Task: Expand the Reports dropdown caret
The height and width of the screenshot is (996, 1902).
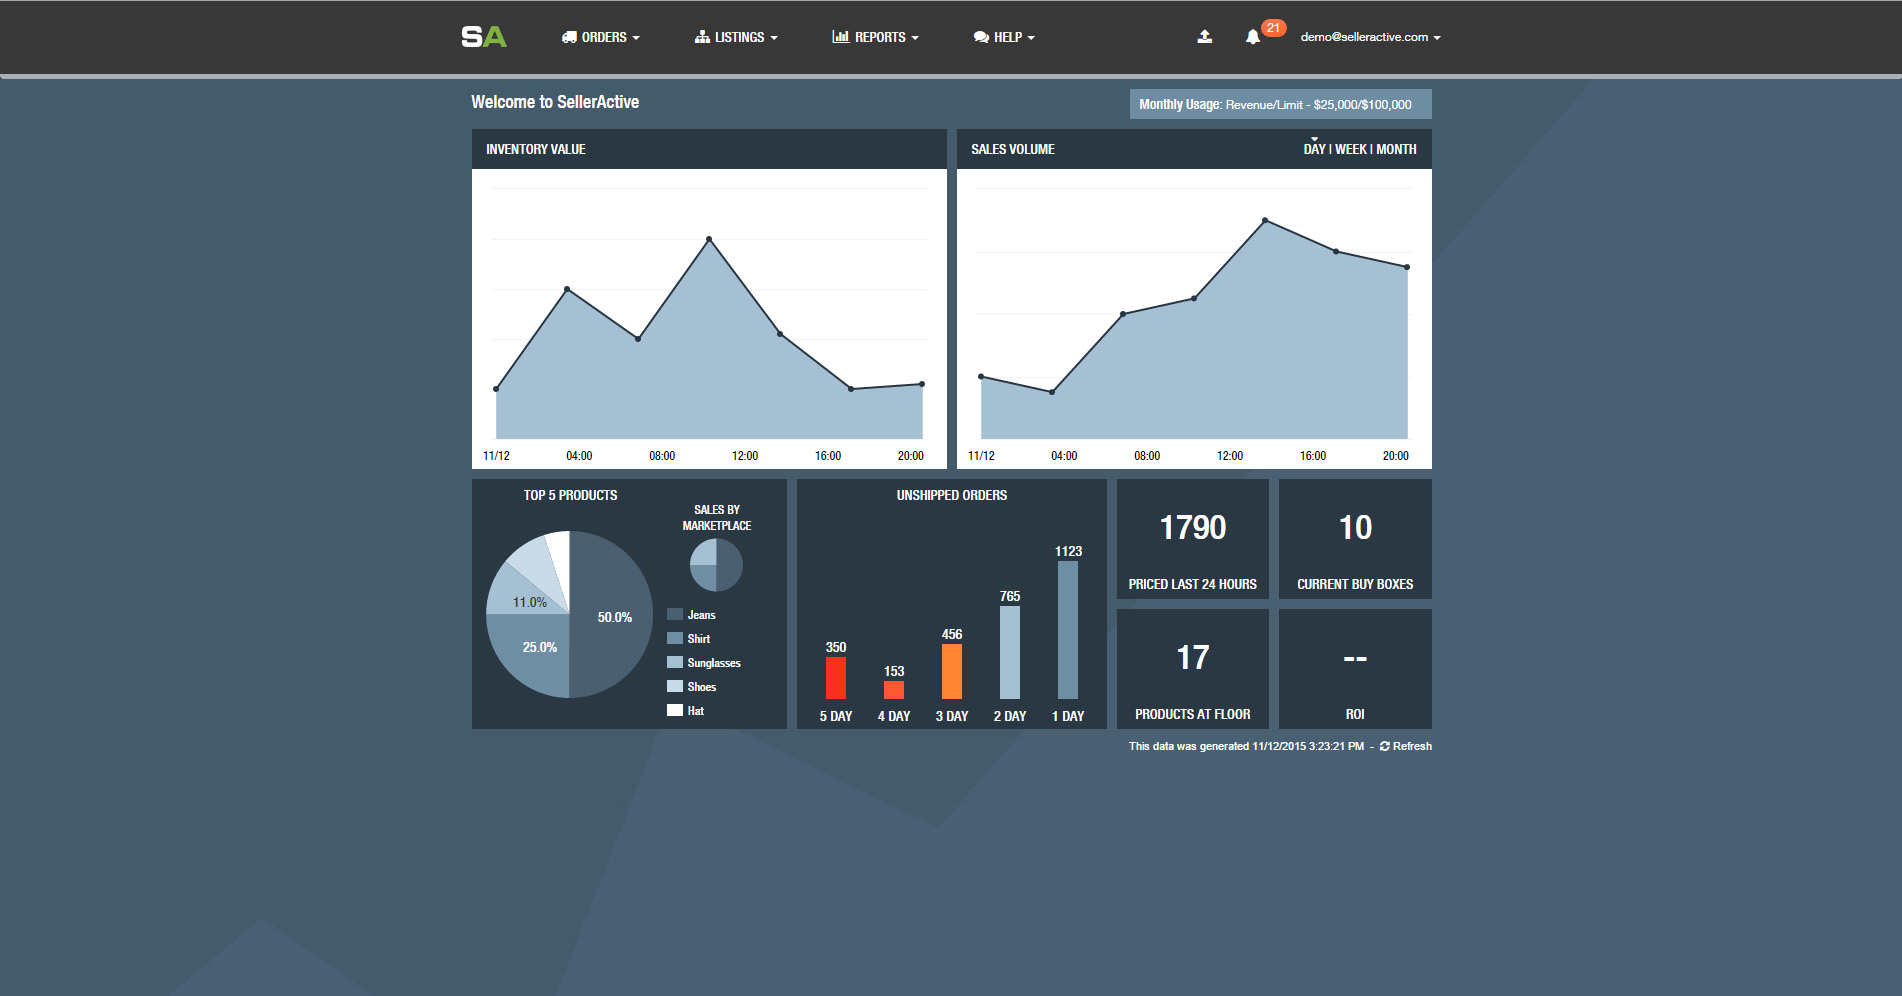Action: pos(915,38)
